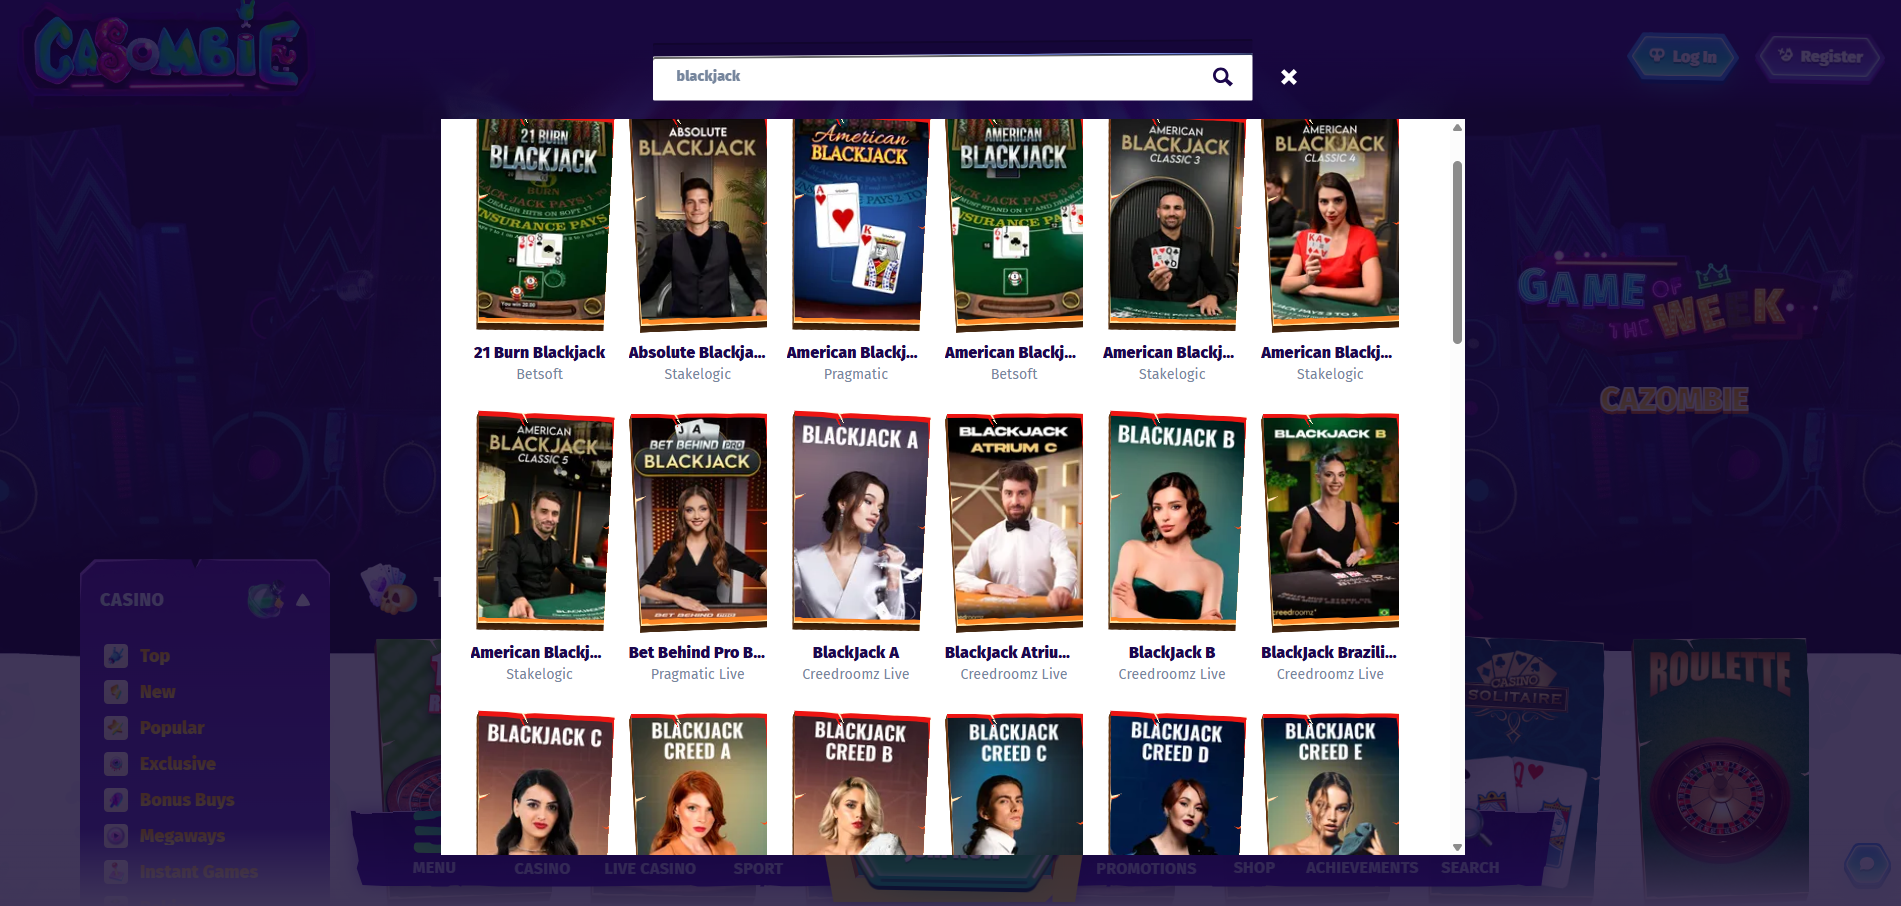This screenshot has height=906, width=1901.
Task: Open SEARCH in the bottom navigation bar
Action: coord(1470,868)
